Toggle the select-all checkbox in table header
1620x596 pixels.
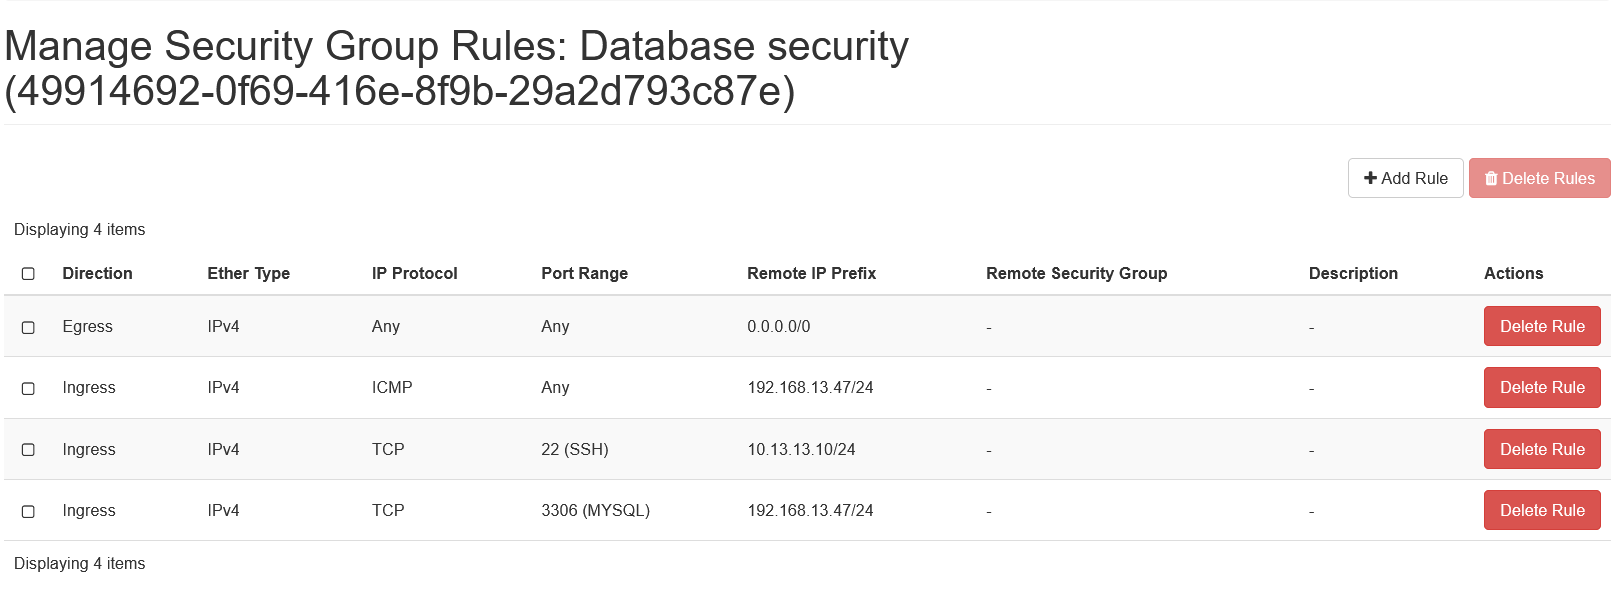click(28, 274)
